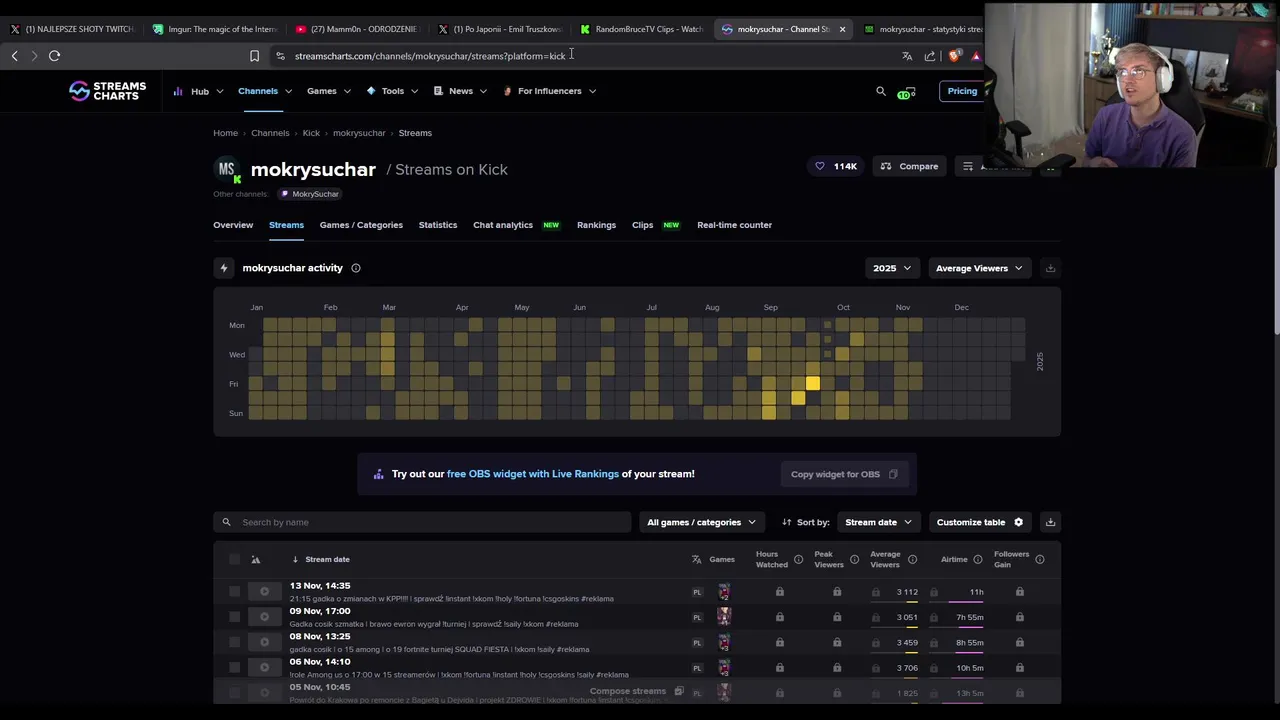Click the share icon in the address bar
Image resolution: width=1280 pixels, height=720 pixels.
tap(930, 56)
